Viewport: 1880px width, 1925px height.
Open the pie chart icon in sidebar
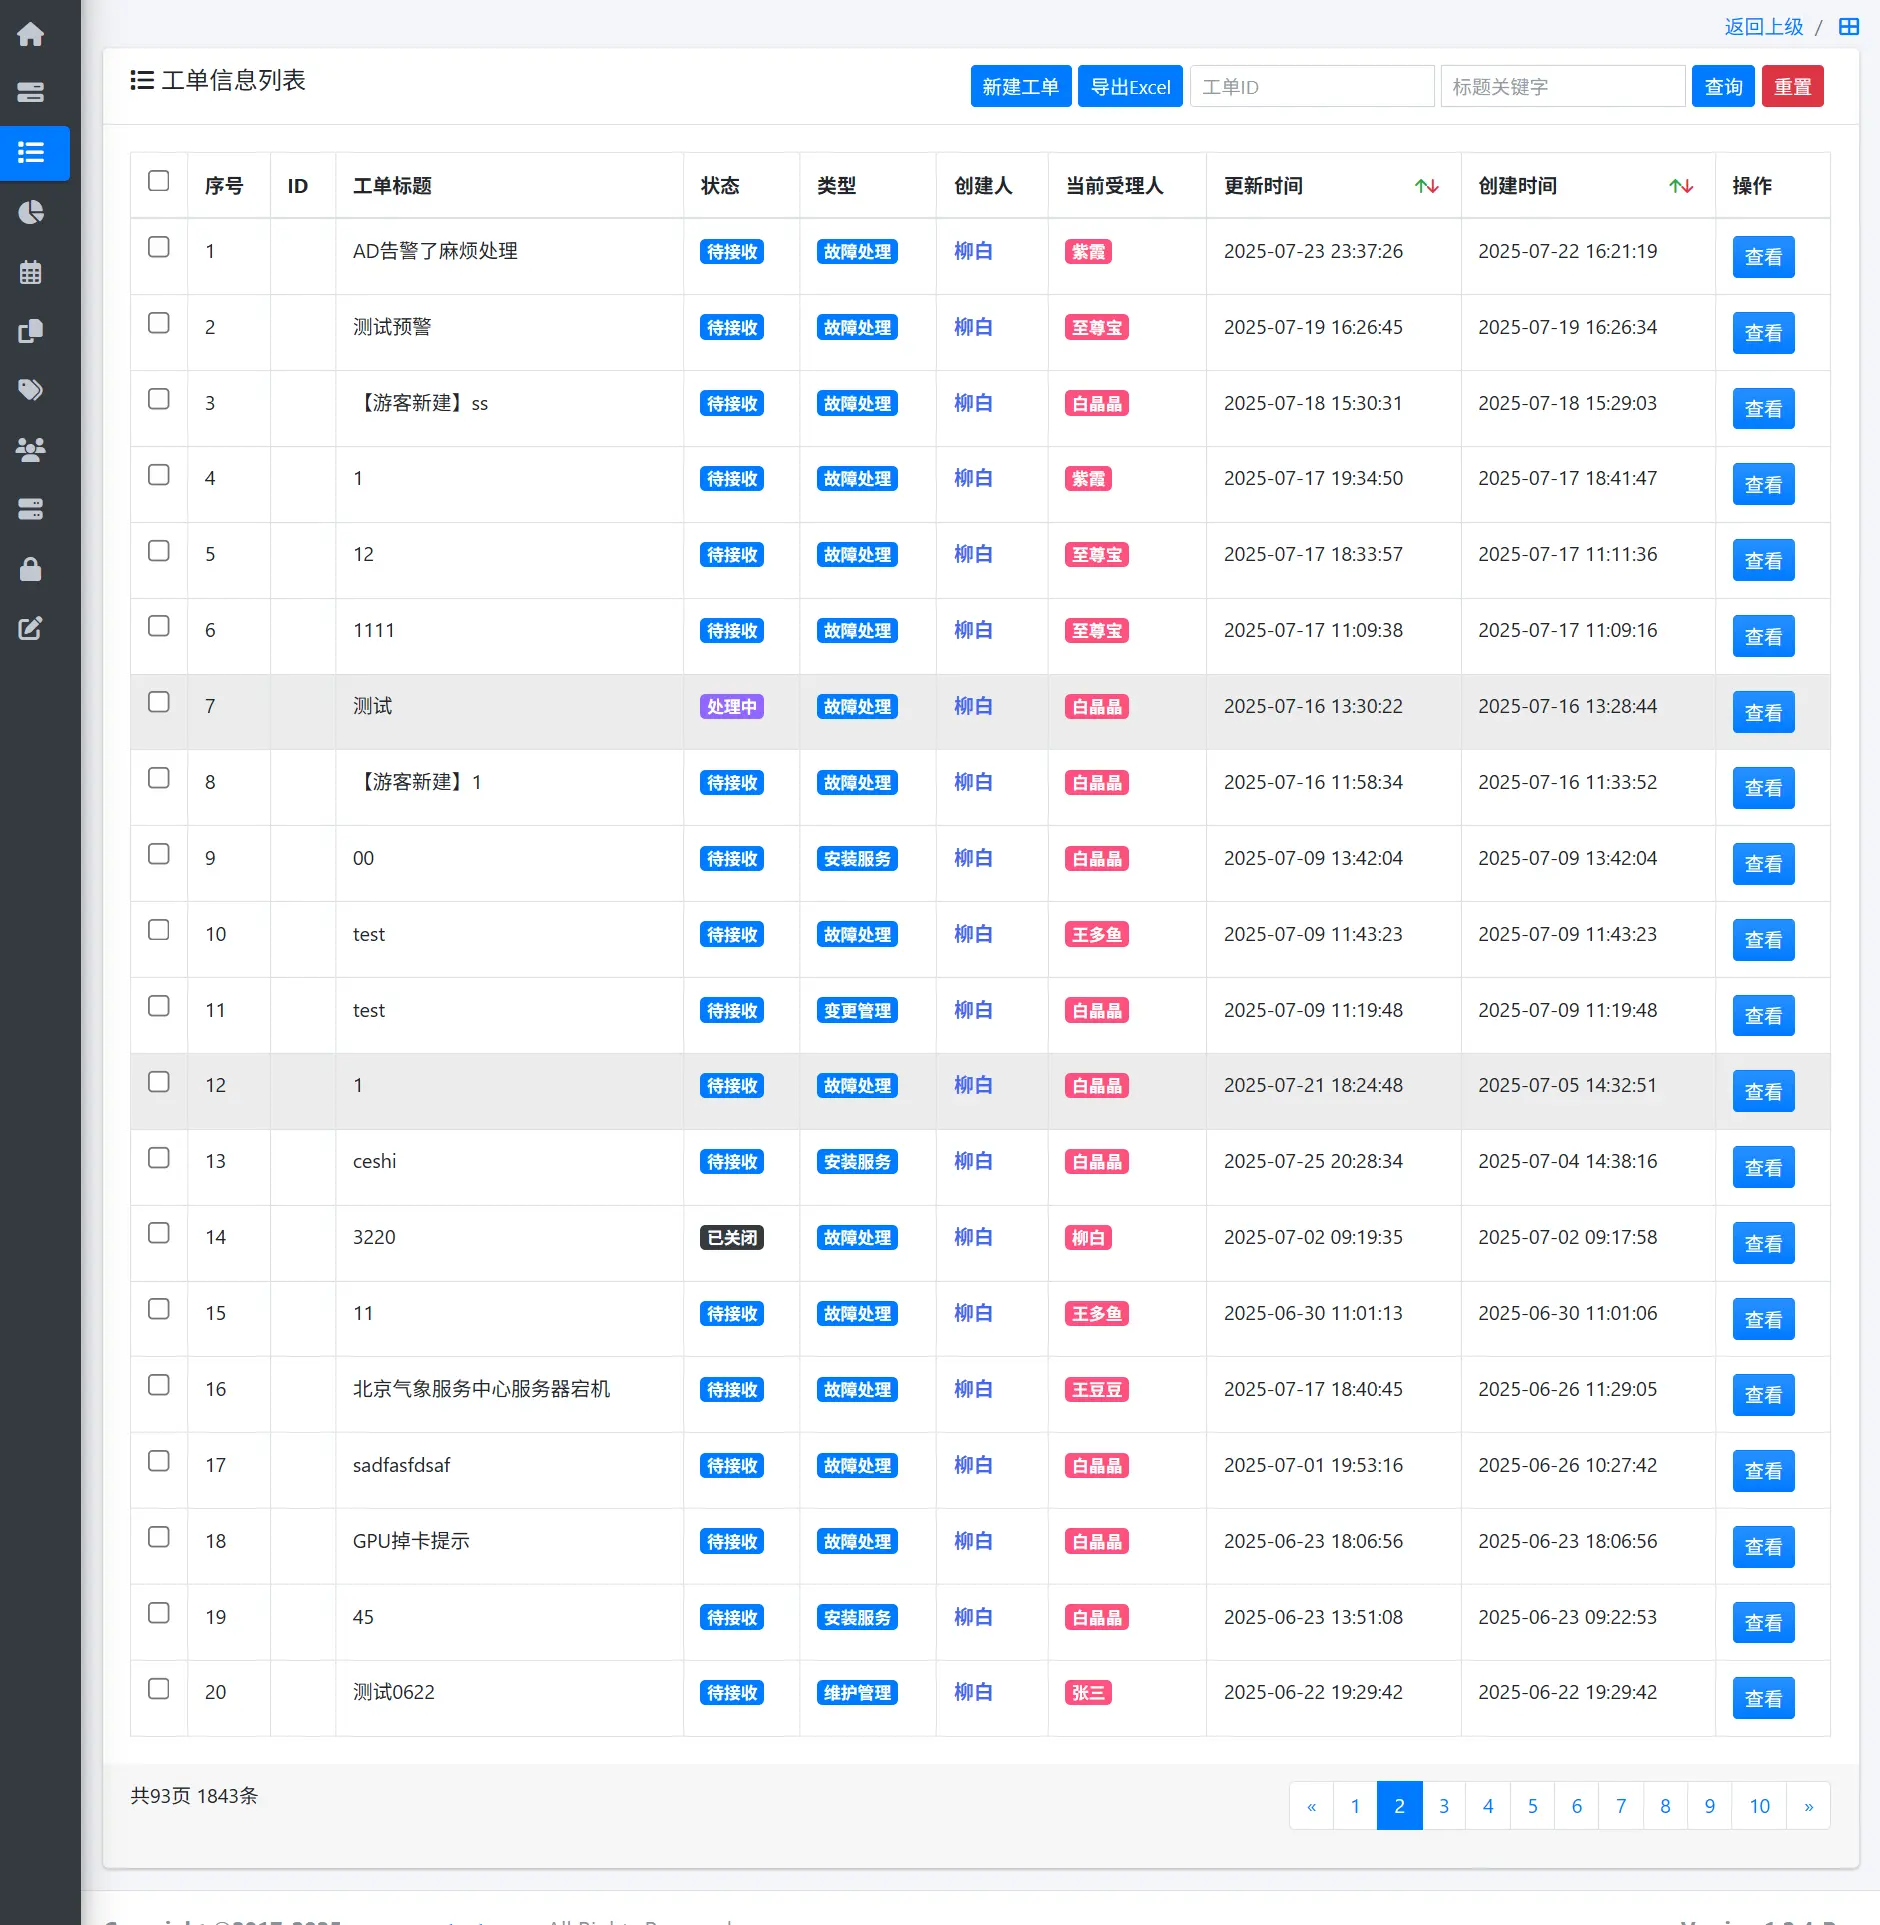pyautogui.click(x=31, y=212)
